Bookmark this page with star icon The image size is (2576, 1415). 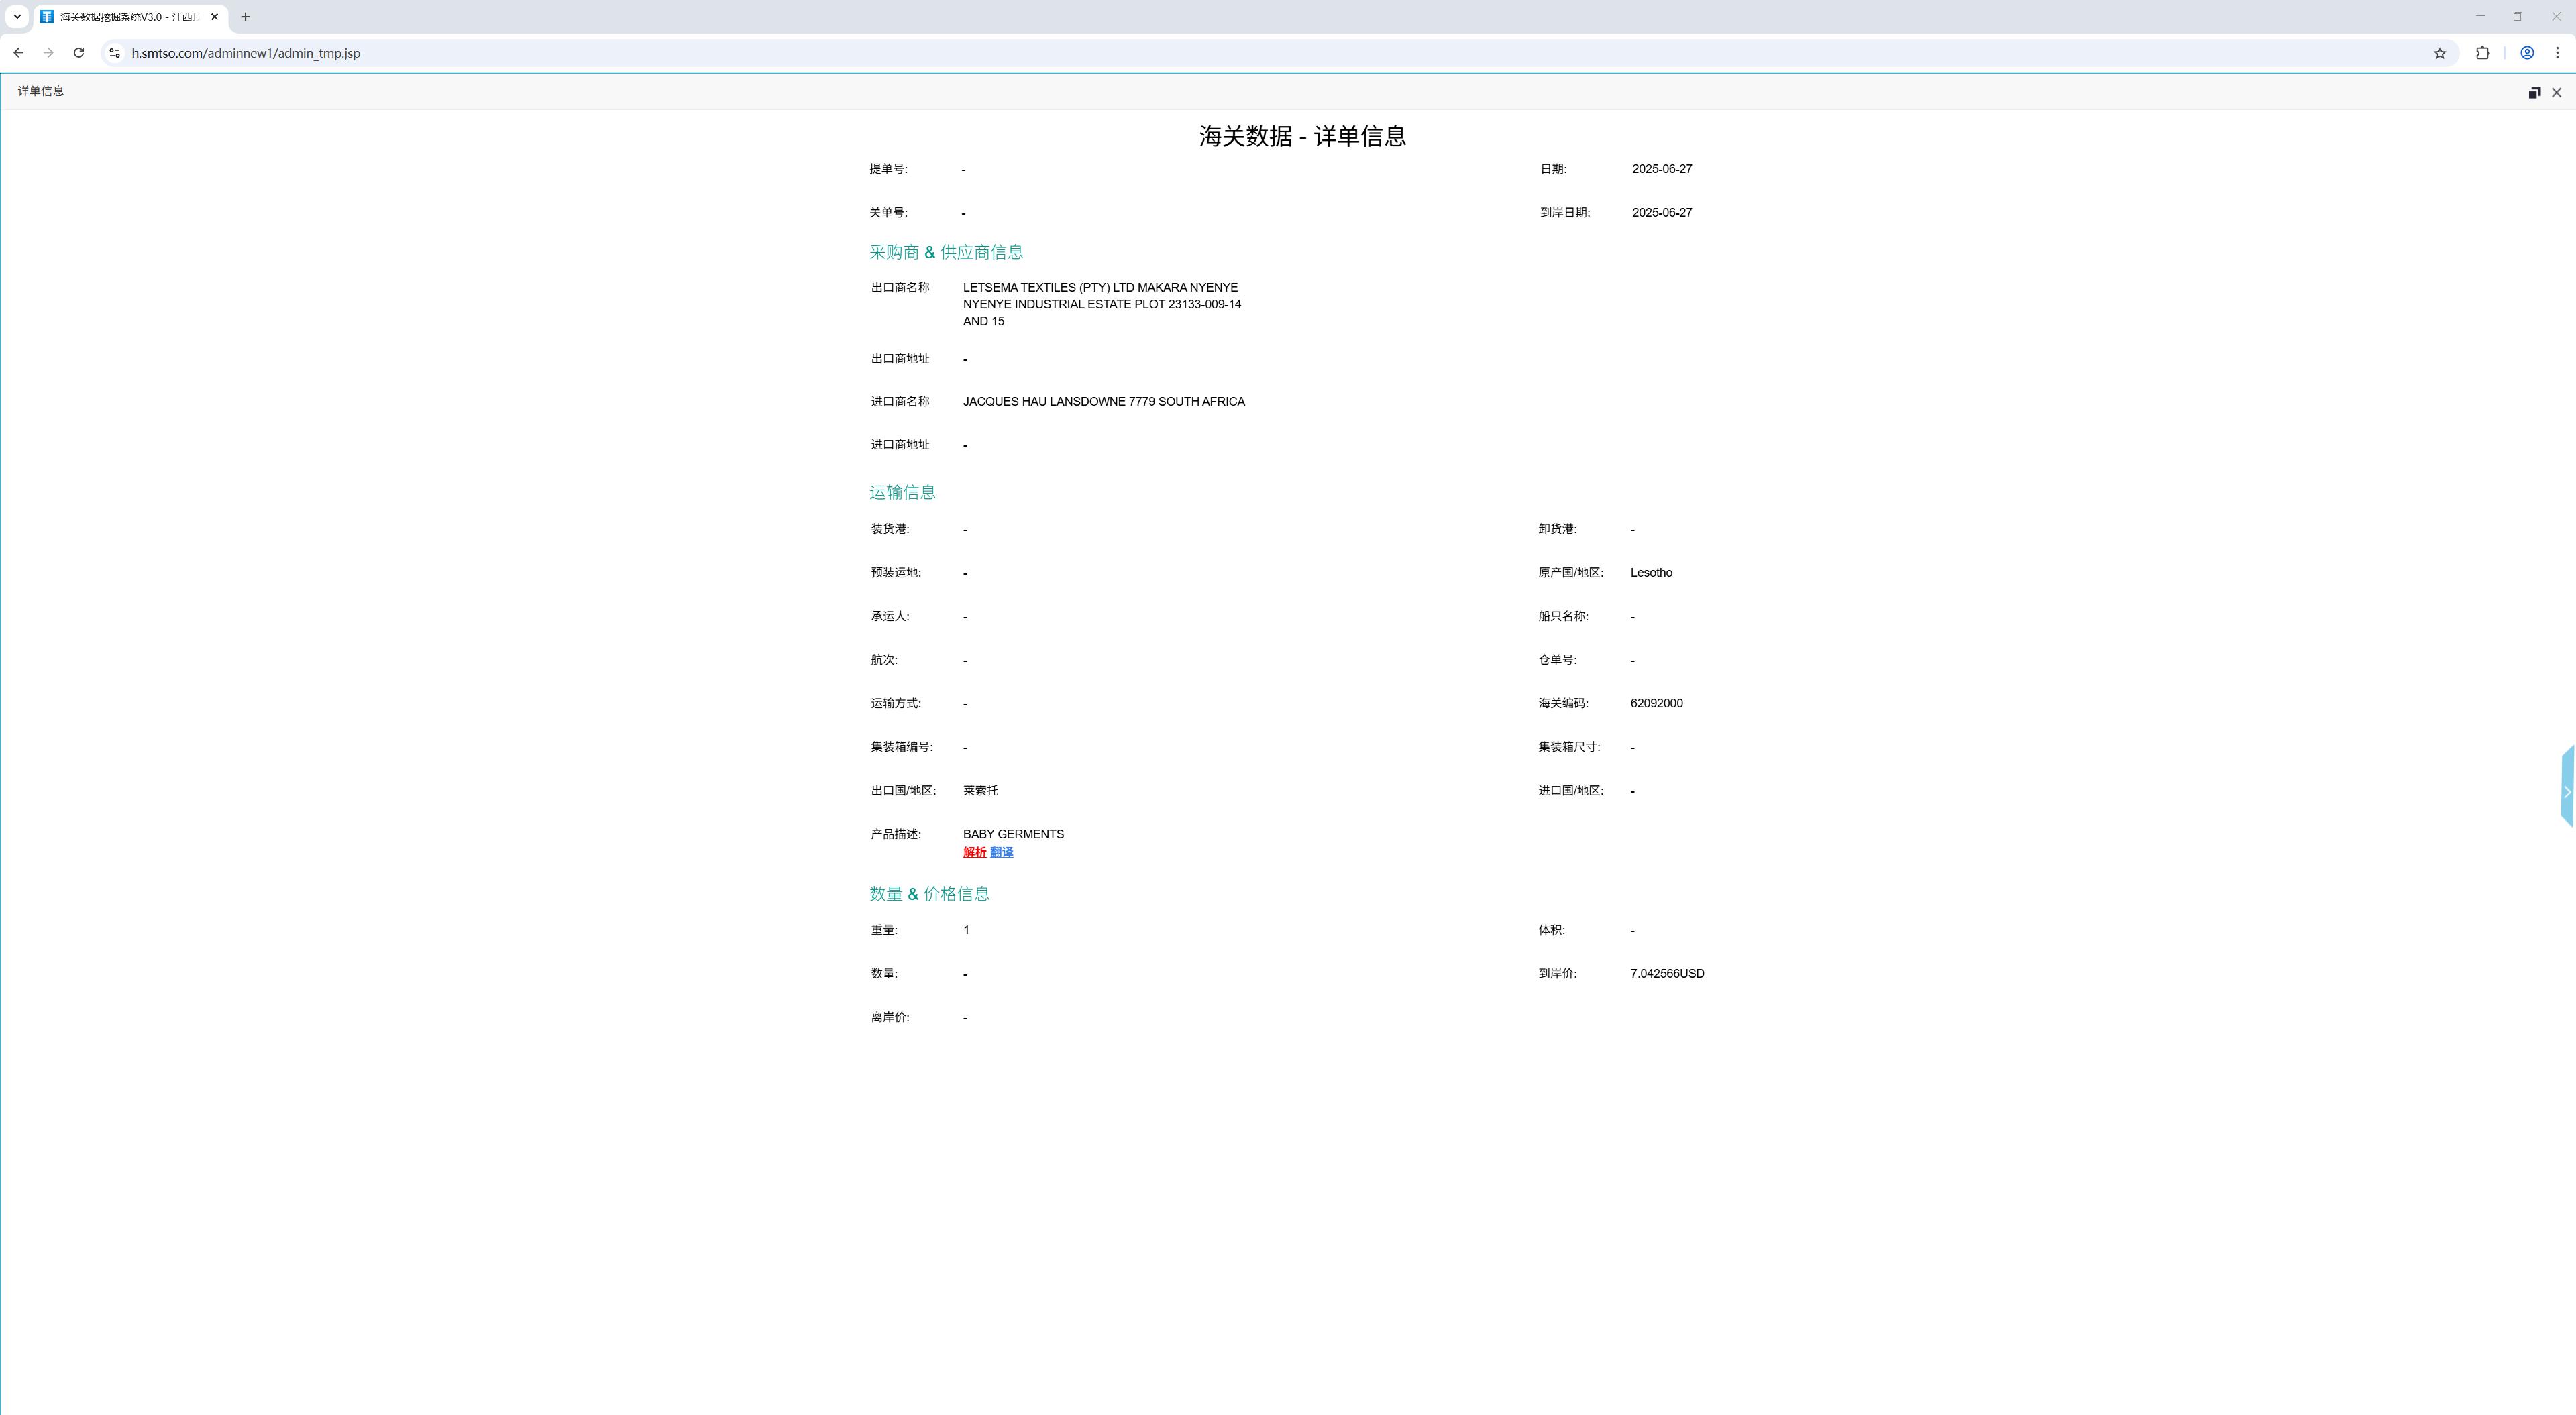tap(2440, 53)
